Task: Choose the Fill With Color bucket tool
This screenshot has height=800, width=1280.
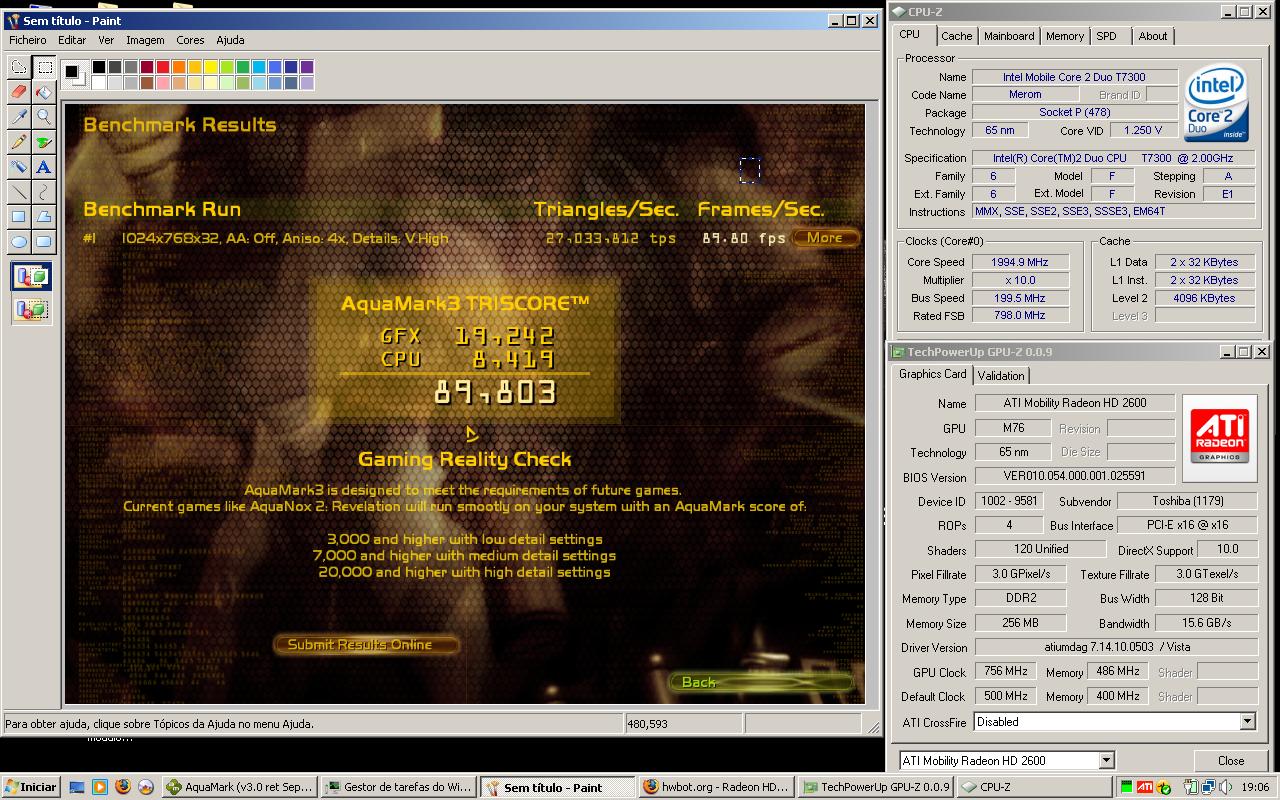Action: coord(44,92)
